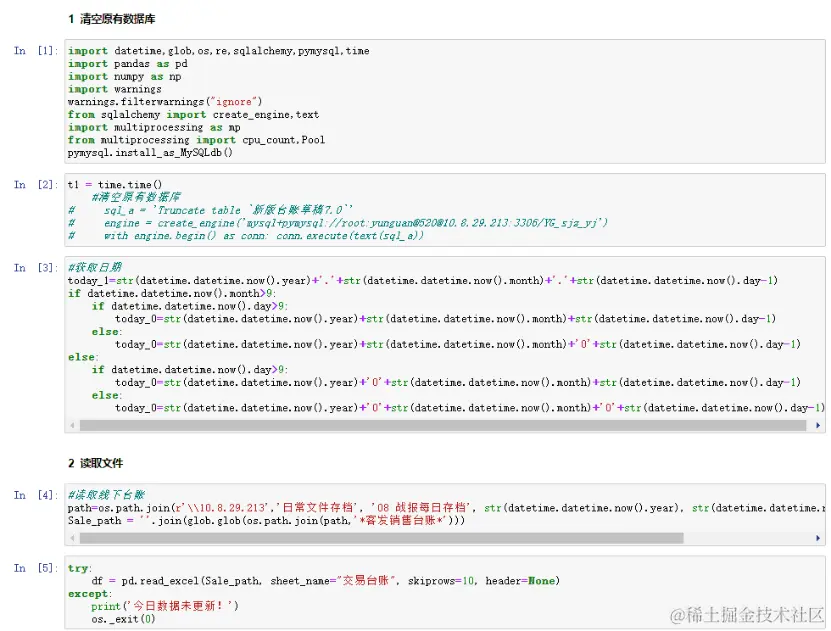This screenshot has height=631, width=831.
Task: Click the heading '2 读取文件'
Action: (95, 463)
